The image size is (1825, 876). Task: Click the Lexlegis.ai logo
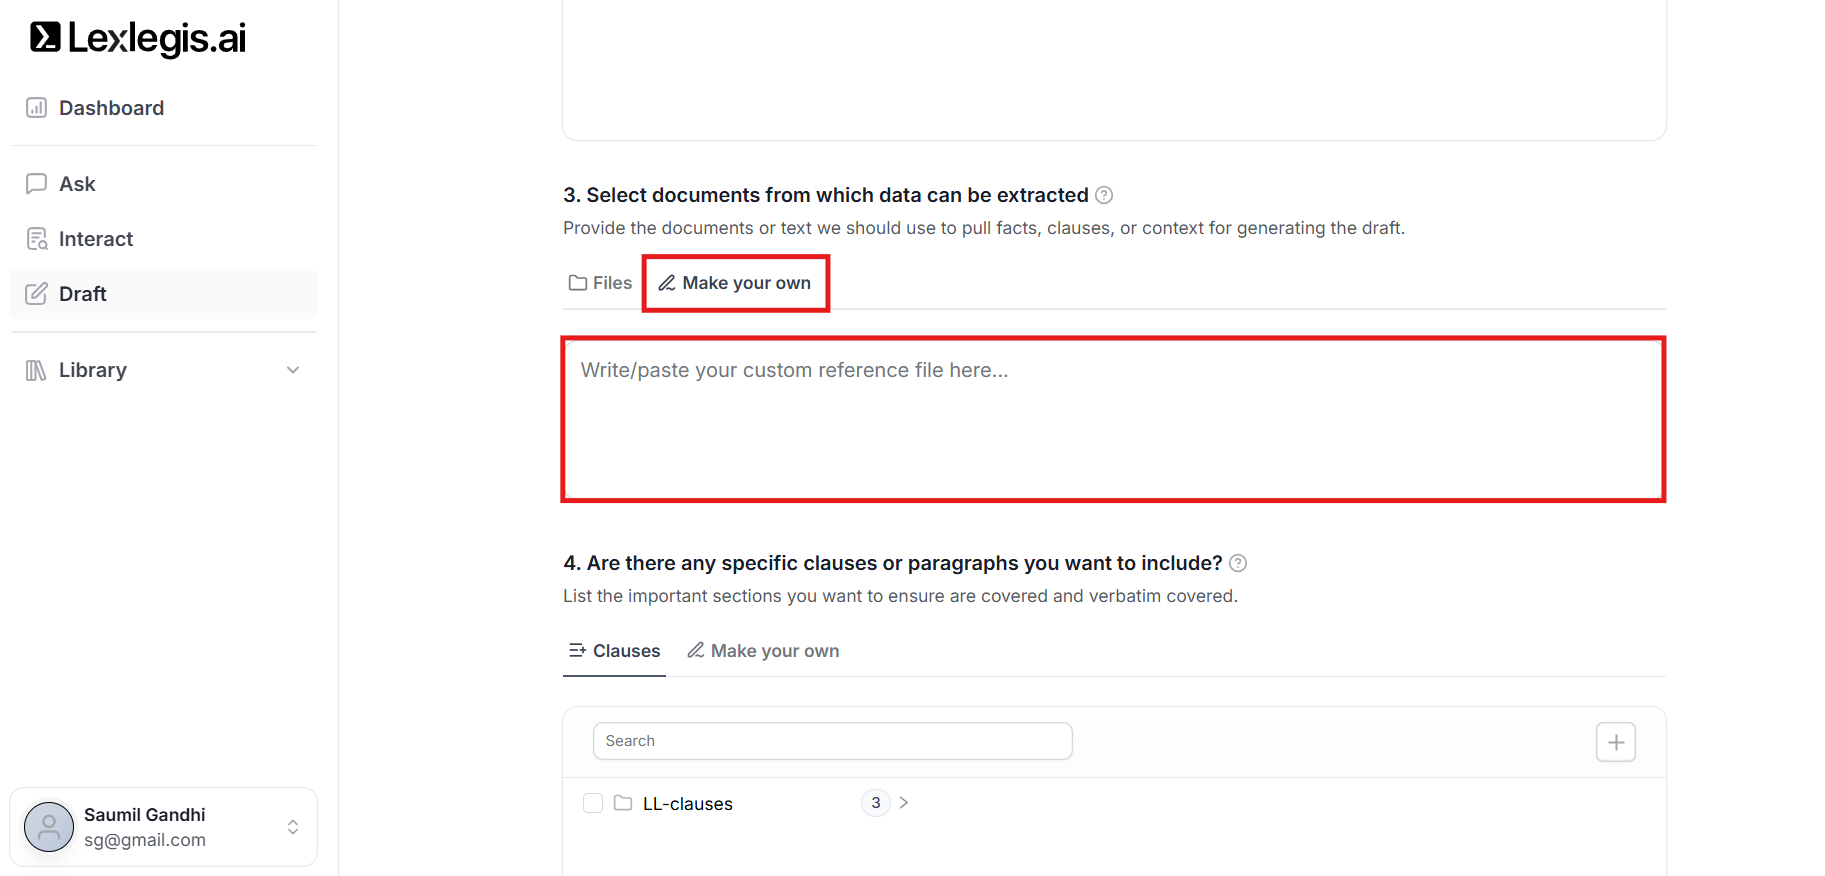coord(138,38)
